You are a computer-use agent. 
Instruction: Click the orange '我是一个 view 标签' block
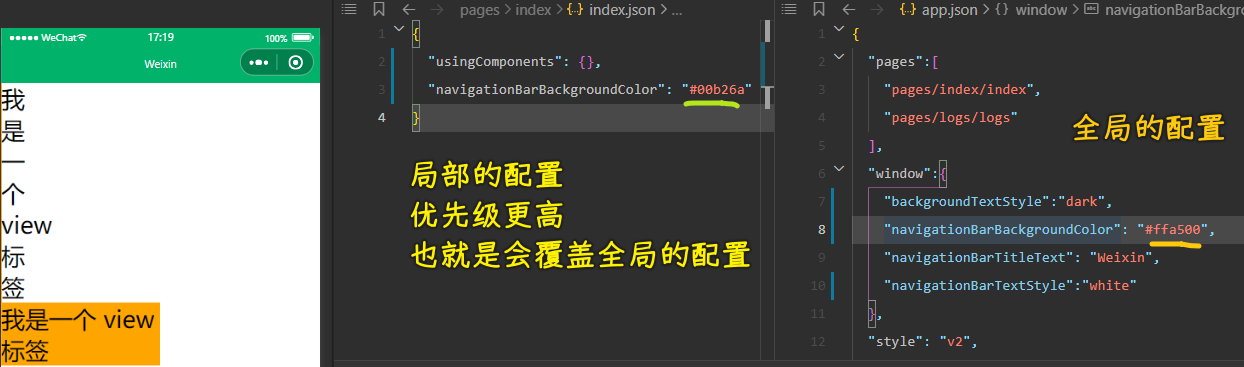tap(80, 335)
